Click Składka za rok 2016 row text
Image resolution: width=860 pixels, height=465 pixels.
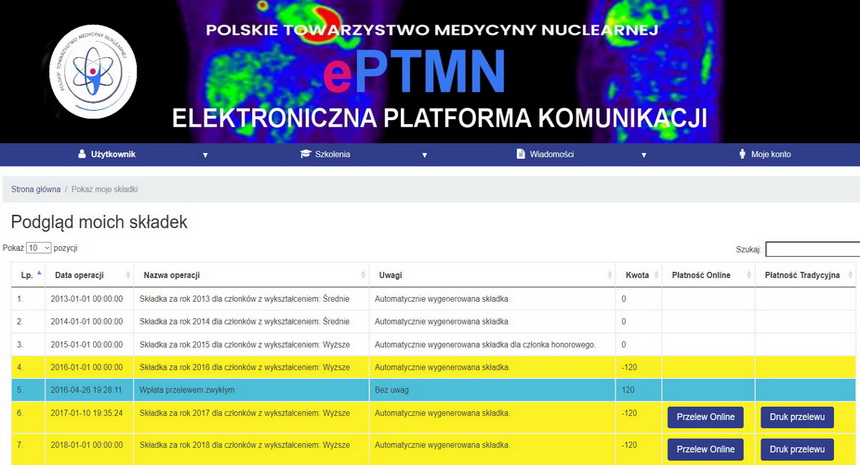[244, 367]
